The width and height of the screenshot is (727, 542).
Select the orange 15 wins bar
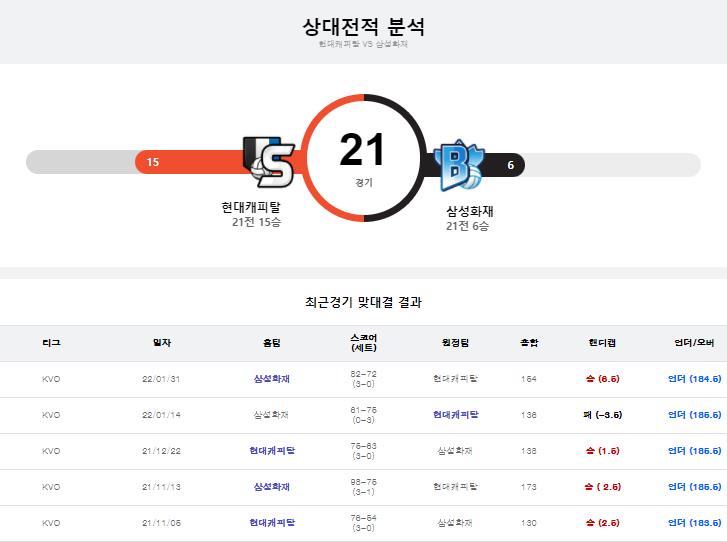point(191,162)
